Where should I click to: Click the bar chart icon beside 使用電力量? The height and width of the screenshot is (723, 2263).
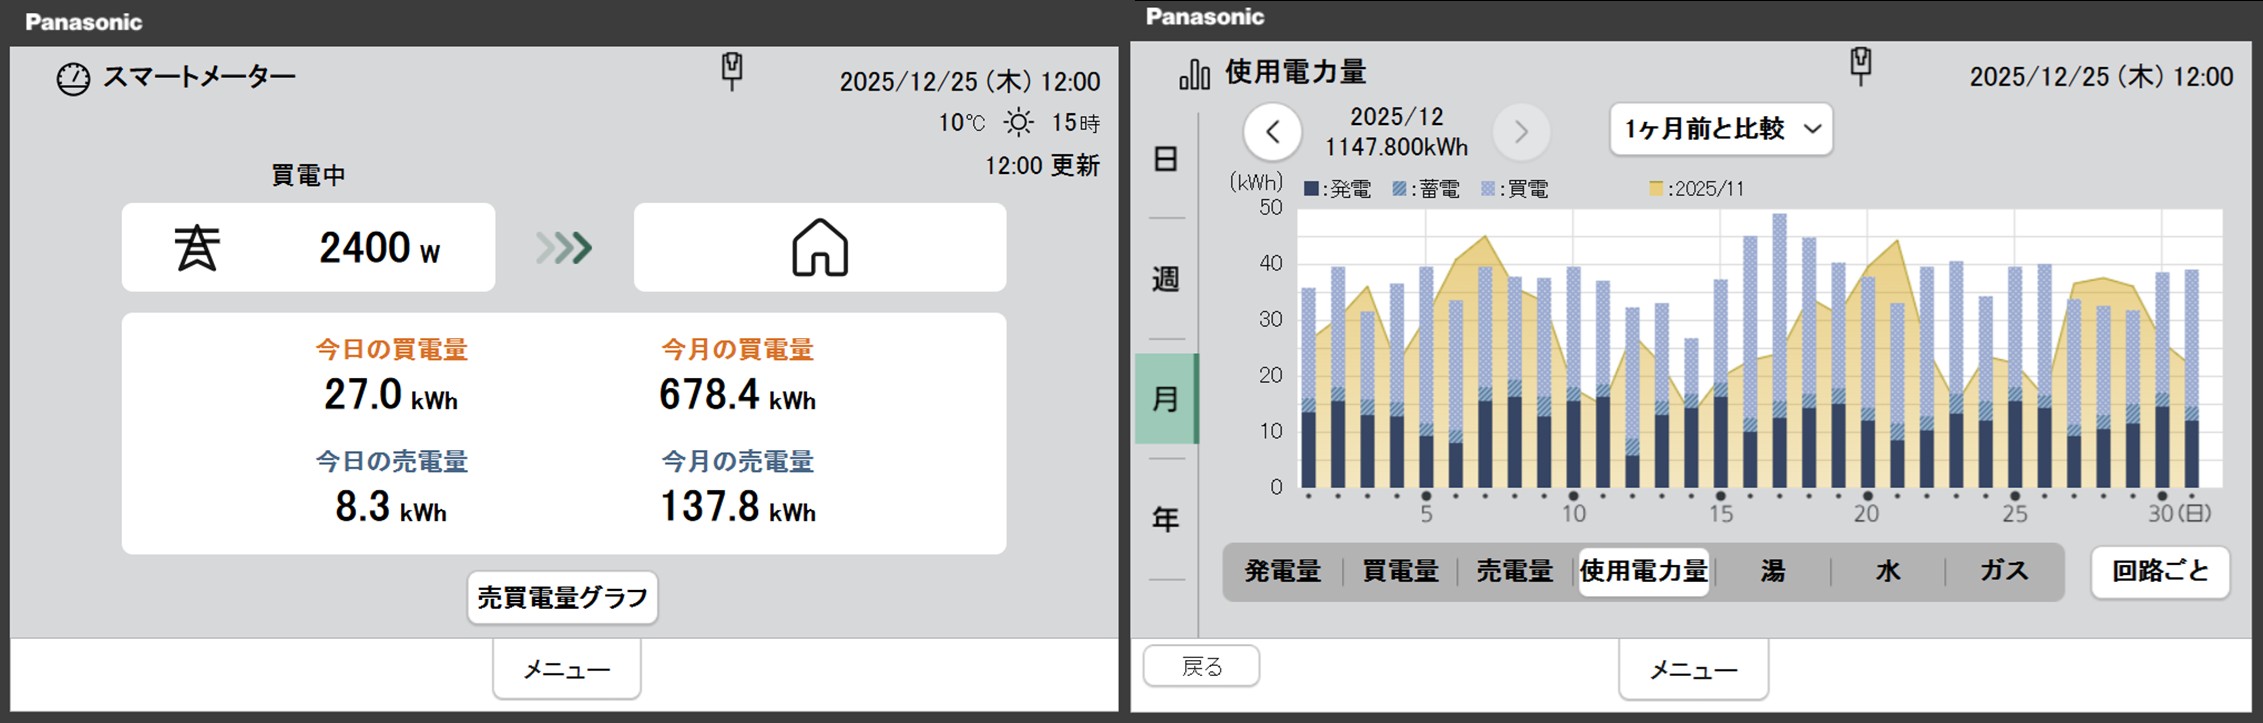click(1194, 73)
